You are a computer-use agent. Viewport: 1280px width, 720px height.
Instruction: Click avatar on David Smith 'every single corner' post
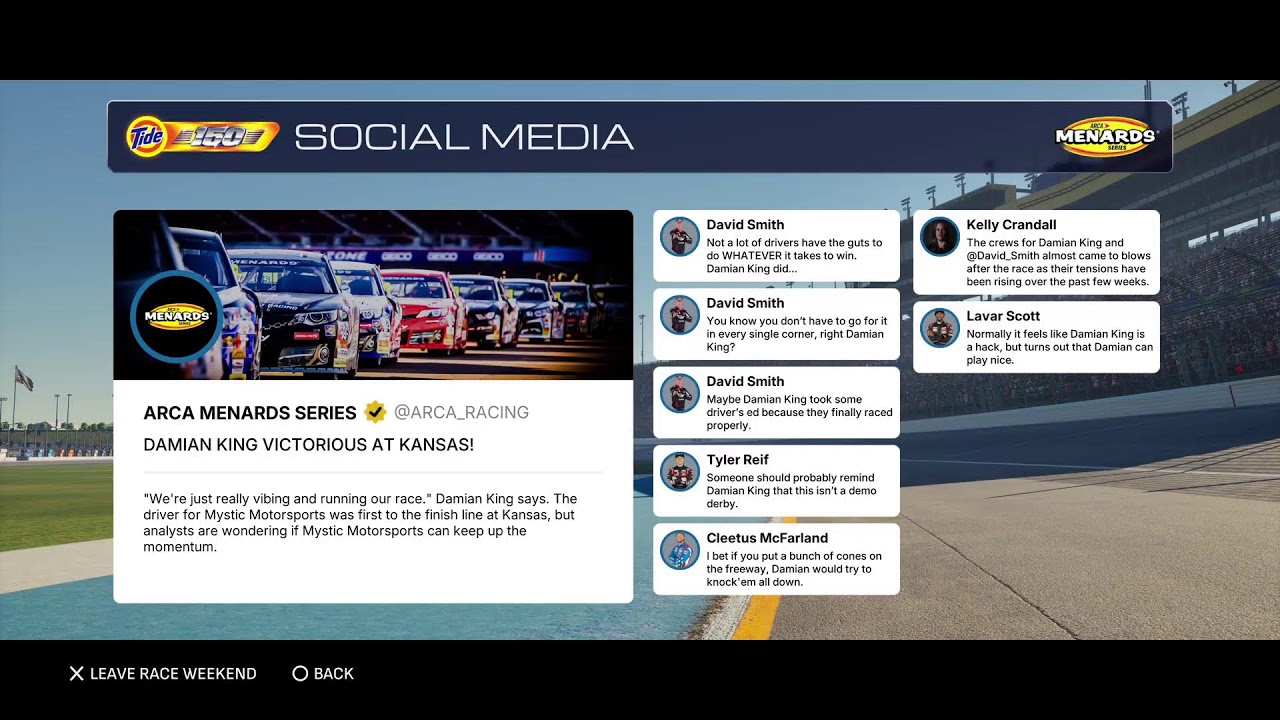tap(680, 315)
